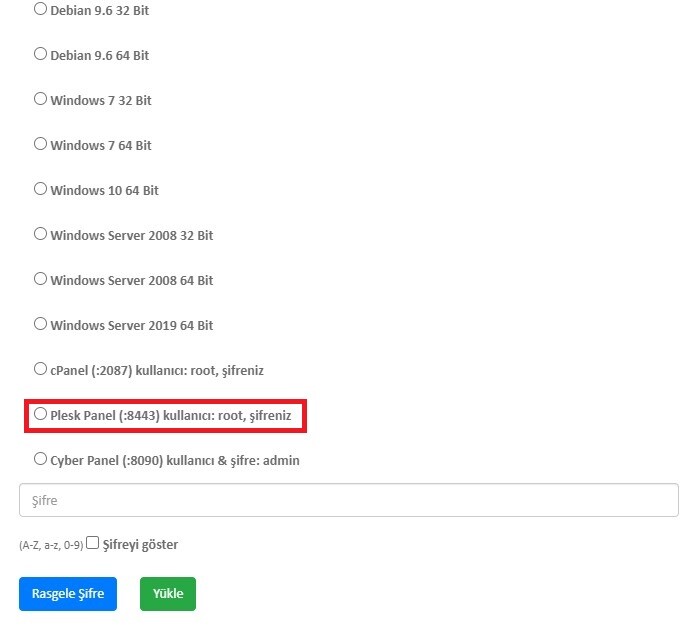Choose the Plesk Panel (:8443) radio button
Screen dimensions: 696x627
coord(40,413)
